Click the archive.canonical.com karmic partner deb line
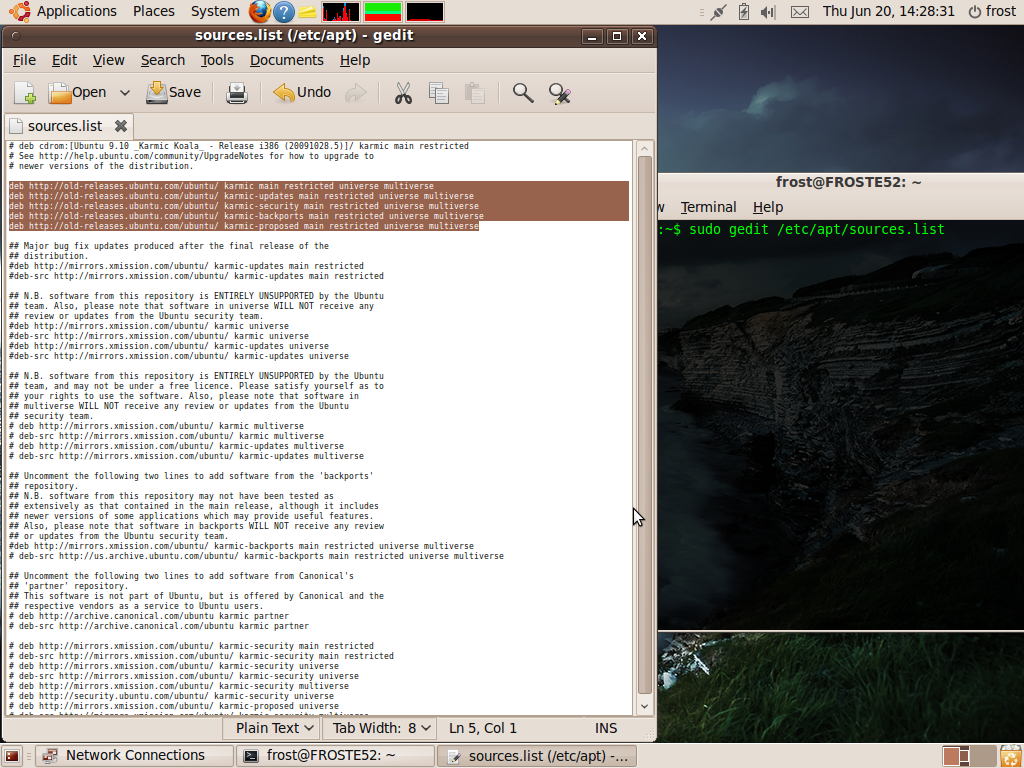Screen dimensions: 1024x768 (148, 616)
